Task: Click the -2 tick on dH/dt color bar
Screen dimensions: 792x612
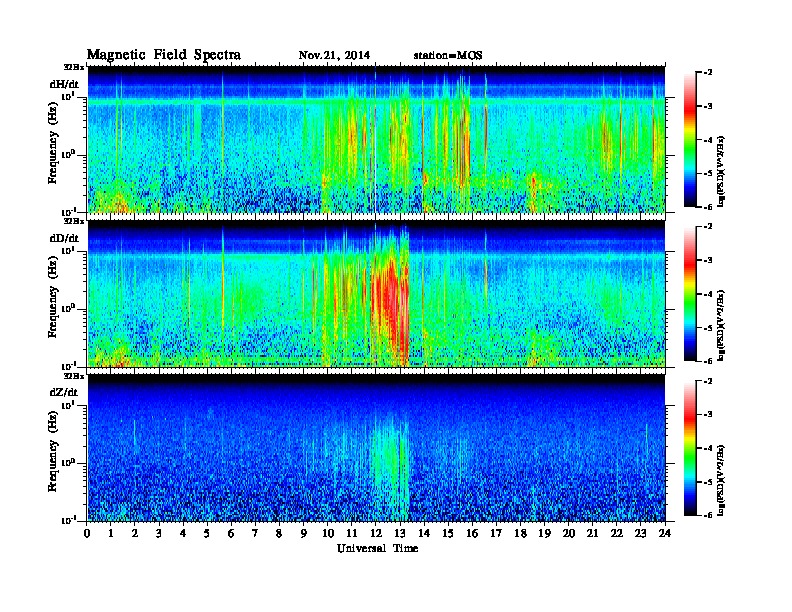Action: [x=708, y=73]
